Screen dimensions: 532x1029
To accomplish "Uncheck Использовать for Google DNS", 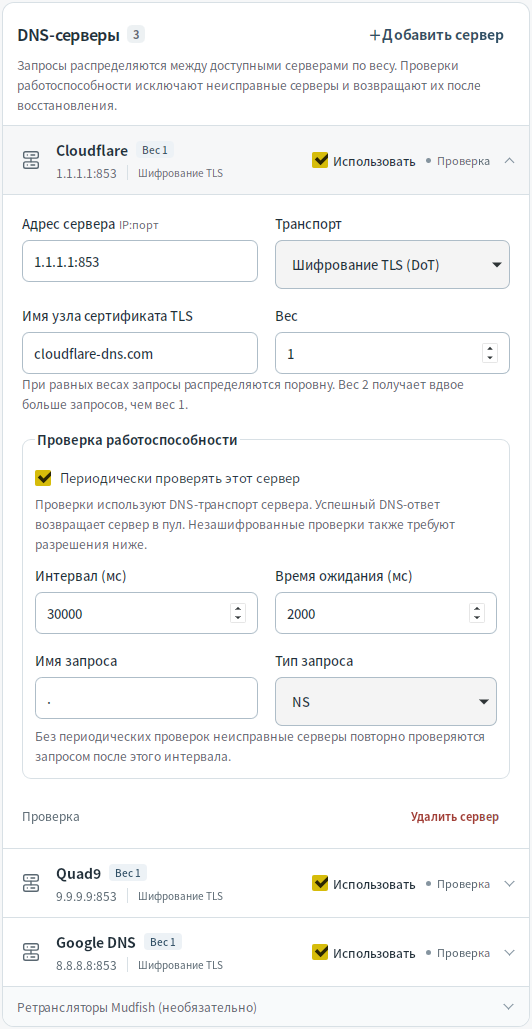I will point(320,952).
